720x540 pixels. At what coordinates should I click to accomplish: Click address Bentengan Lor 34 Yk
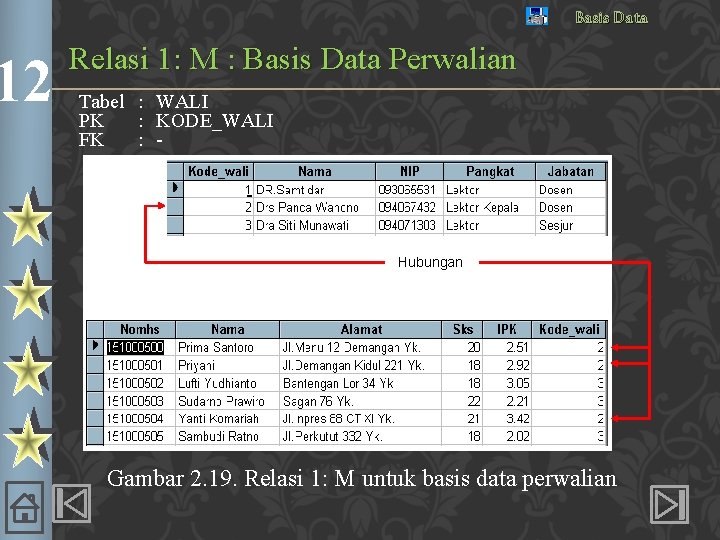338,383
